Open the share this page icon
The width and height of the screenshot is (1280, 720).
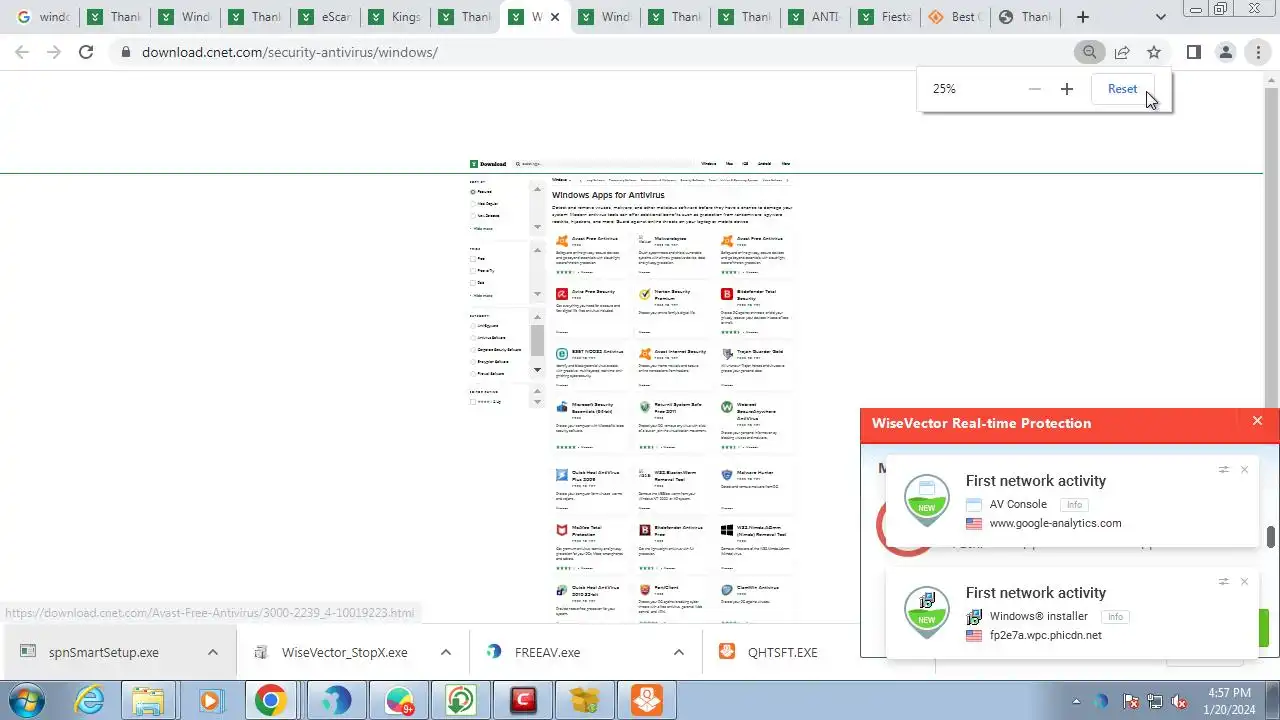[x=1122, y=52]
